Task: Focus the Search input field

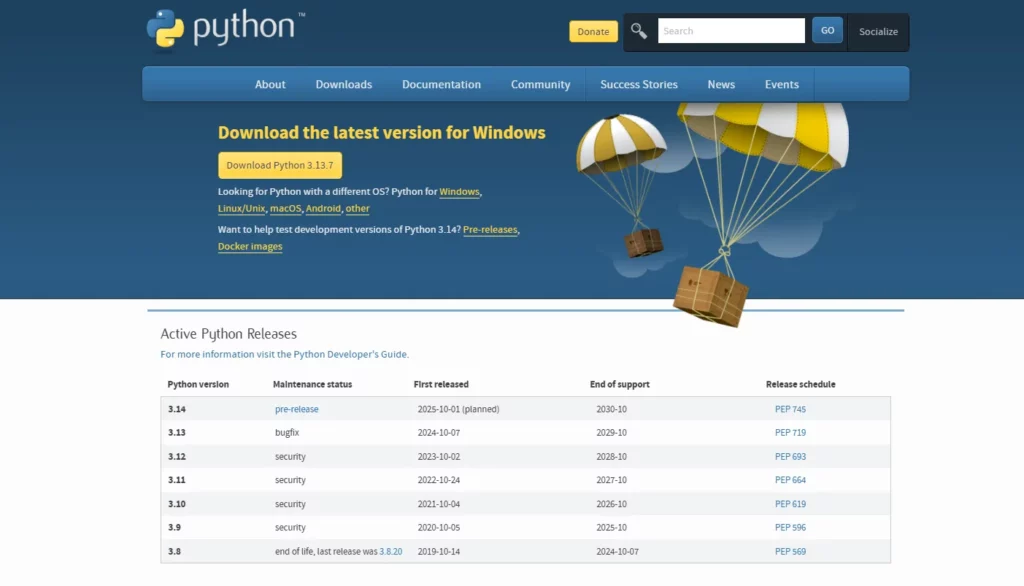Action: pos(731,31)
